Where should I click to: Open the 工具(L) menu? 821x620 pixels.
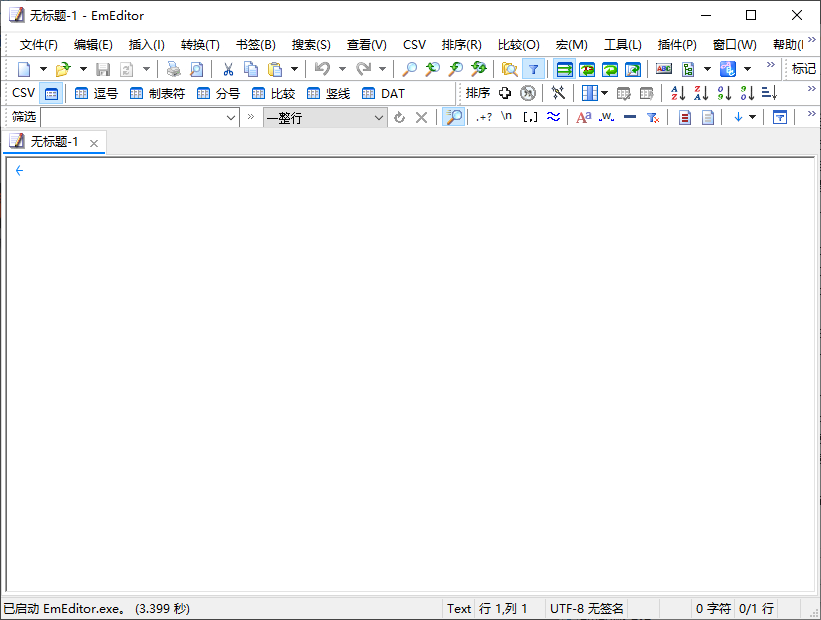(623, 45)
